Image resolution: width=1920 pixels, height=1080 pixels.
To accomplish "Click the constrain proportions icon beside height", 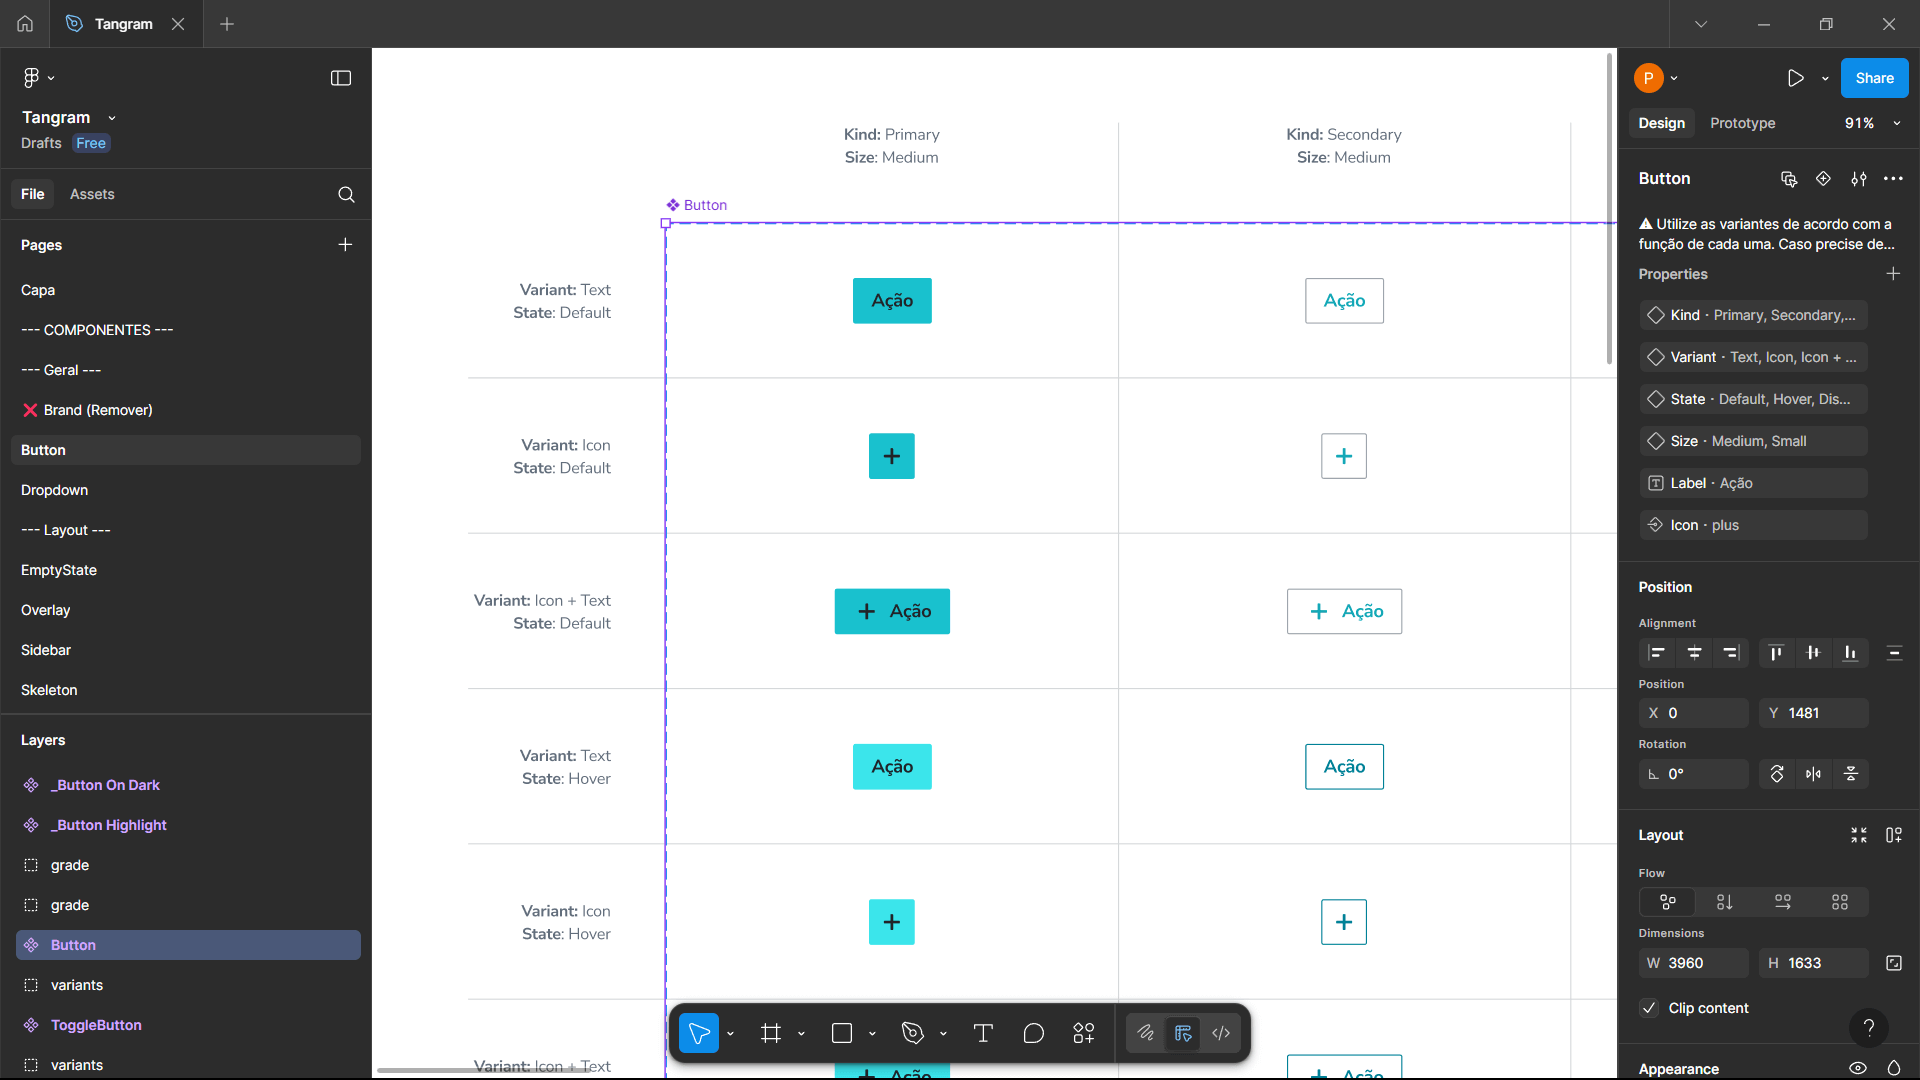I will coord(1893,963).
